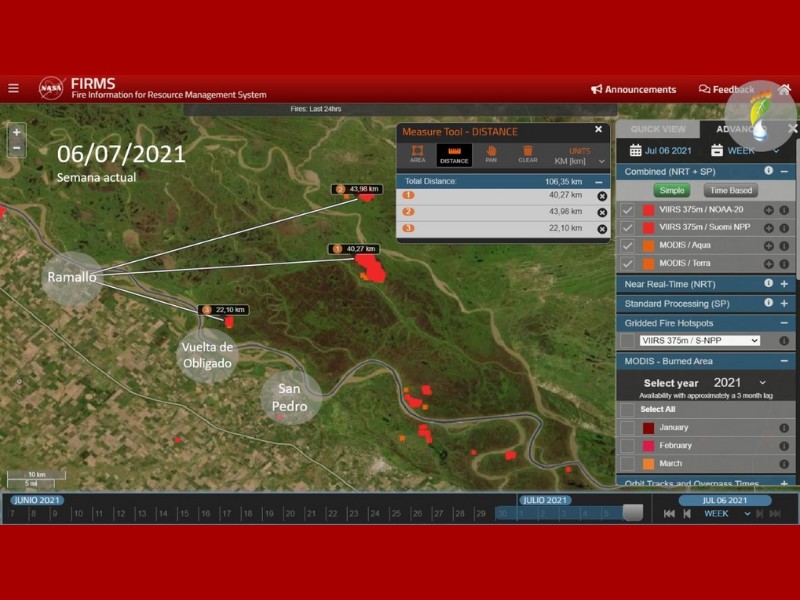This screenshot has width=800, height=600.
Task: Click the red VIIRS Suomi NPP color swatch
Action: pyautogui.click(x=648, y=228)
